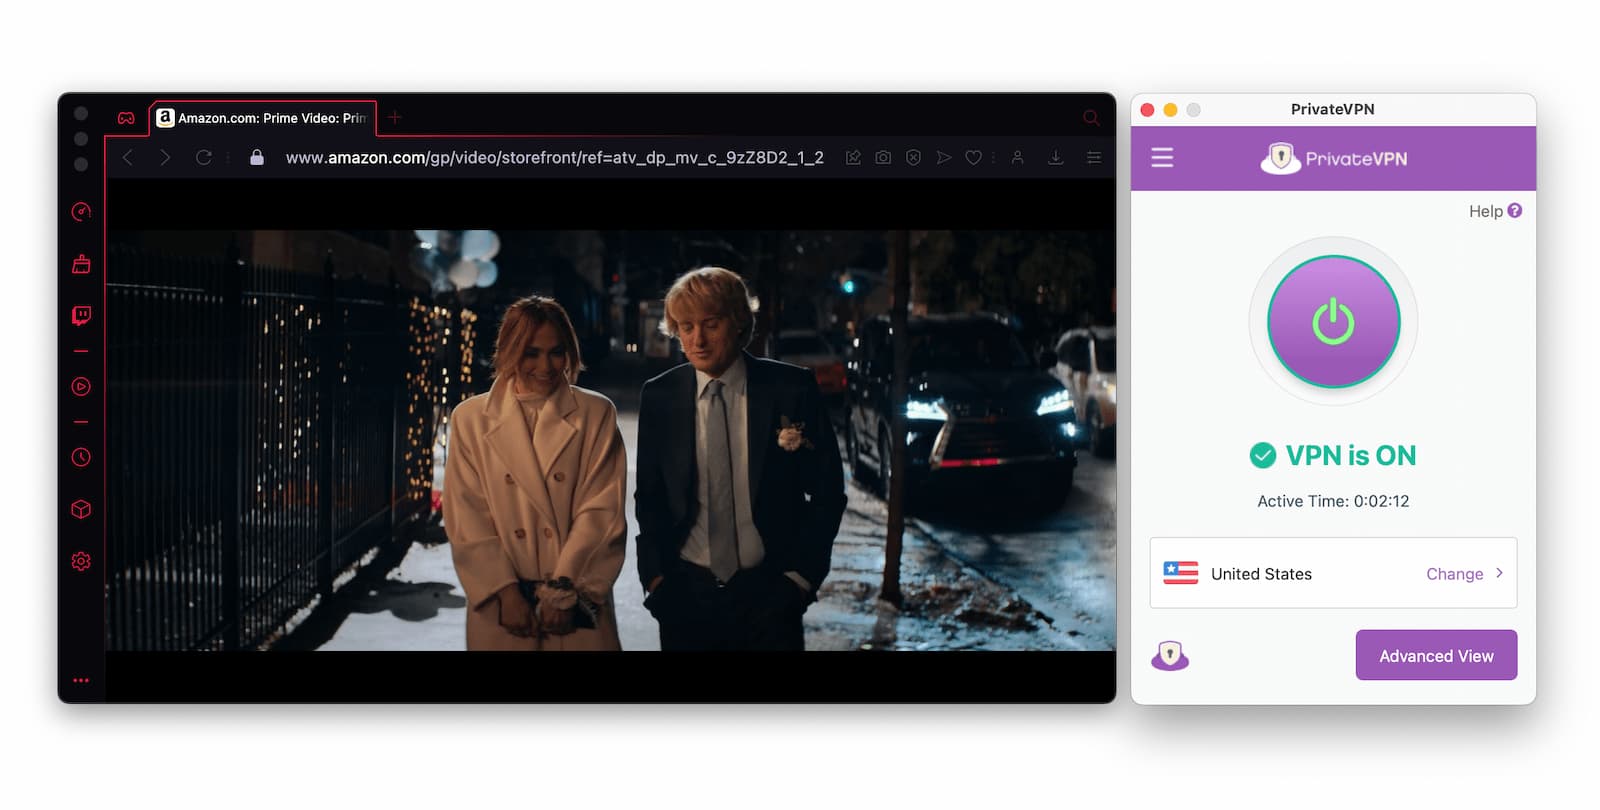Viewport: 1600px width, 810px height.
Task: Click the search tabs magnifier icon
Action: click(1091, 118)
